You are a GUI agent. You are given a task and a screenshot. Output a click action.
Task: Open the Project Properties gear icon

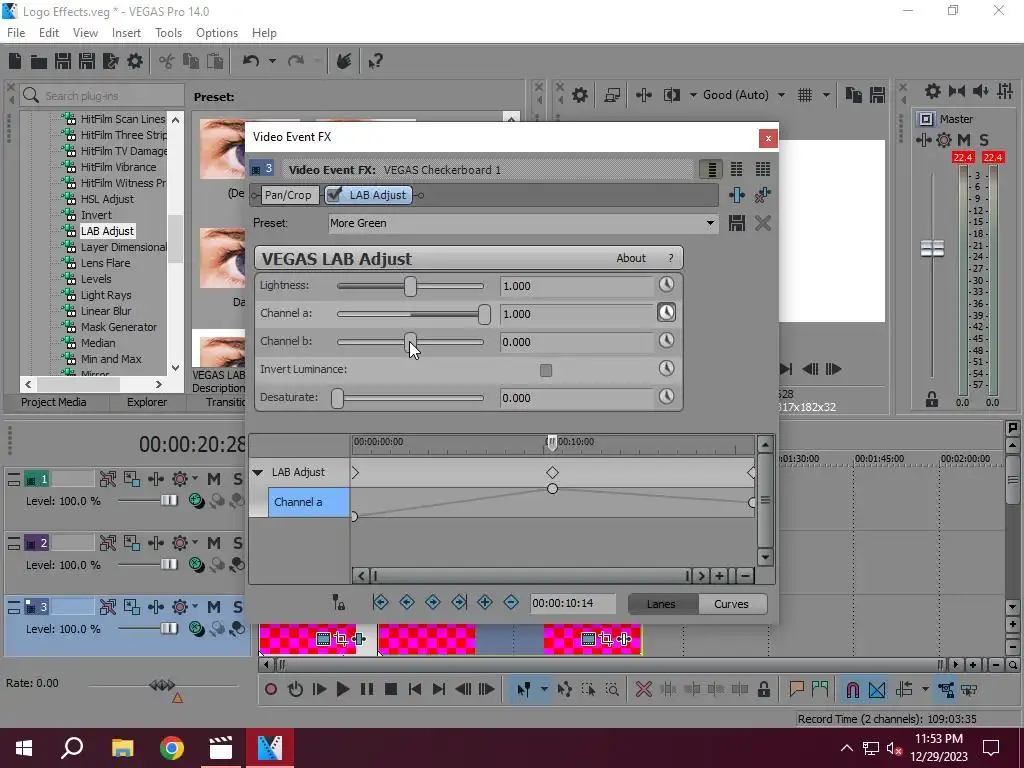coord(135,61)
